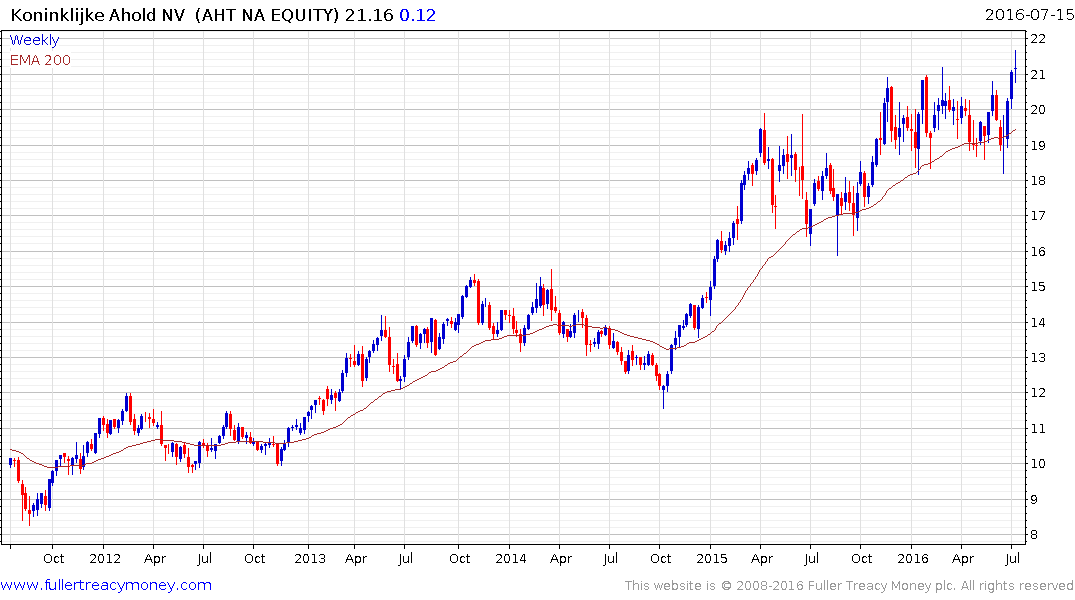Click the final Jul label on time axis

[x=1013, y=558]
